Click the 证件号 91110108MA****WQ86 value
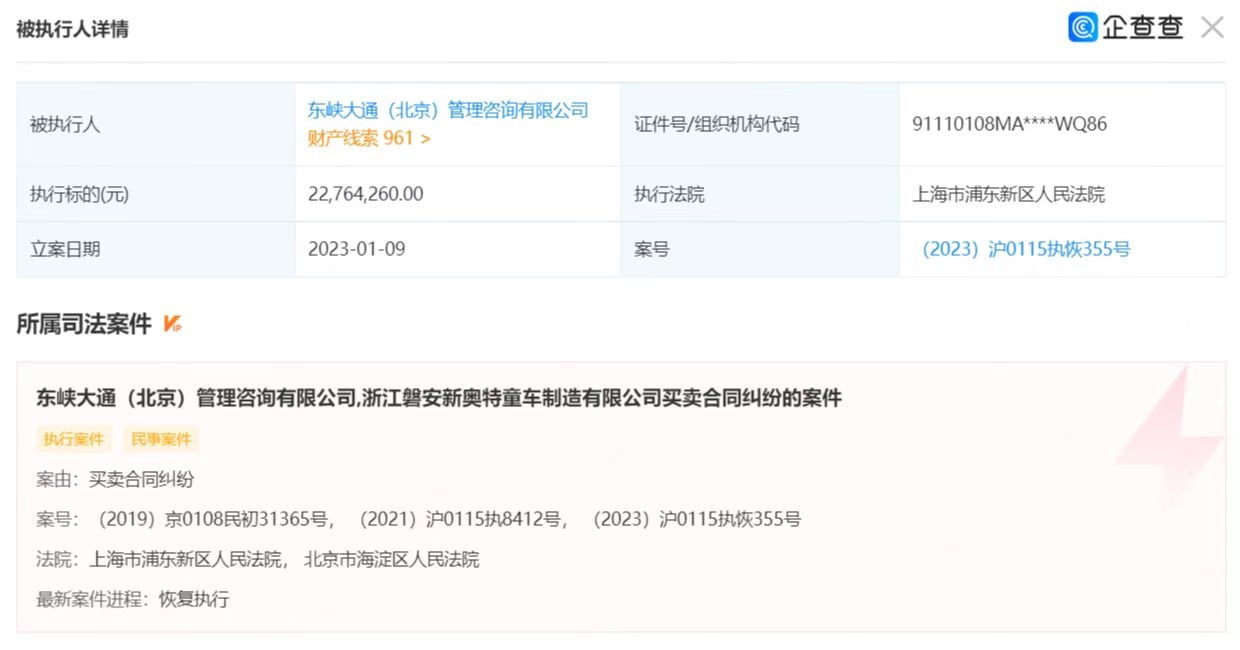Screen dimensions: 1240x650 pyautogui.click(x=1009, y=125)
